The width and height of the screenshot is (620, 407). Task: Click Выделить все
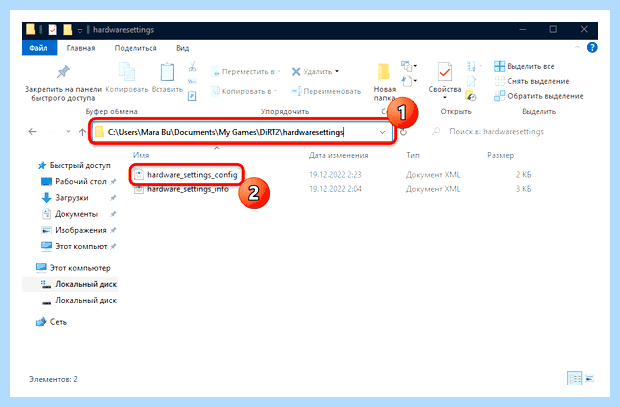[x=524, y=66]
